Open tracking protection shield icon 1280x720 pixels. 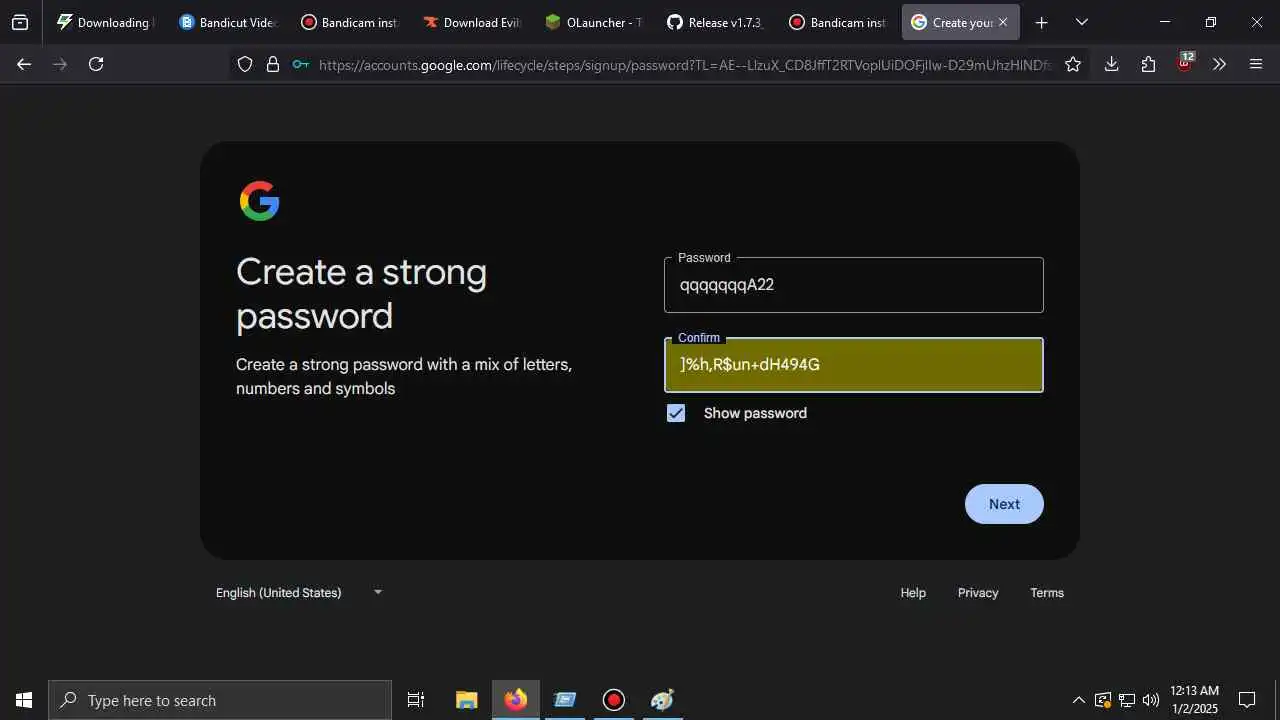pos(245,65)
